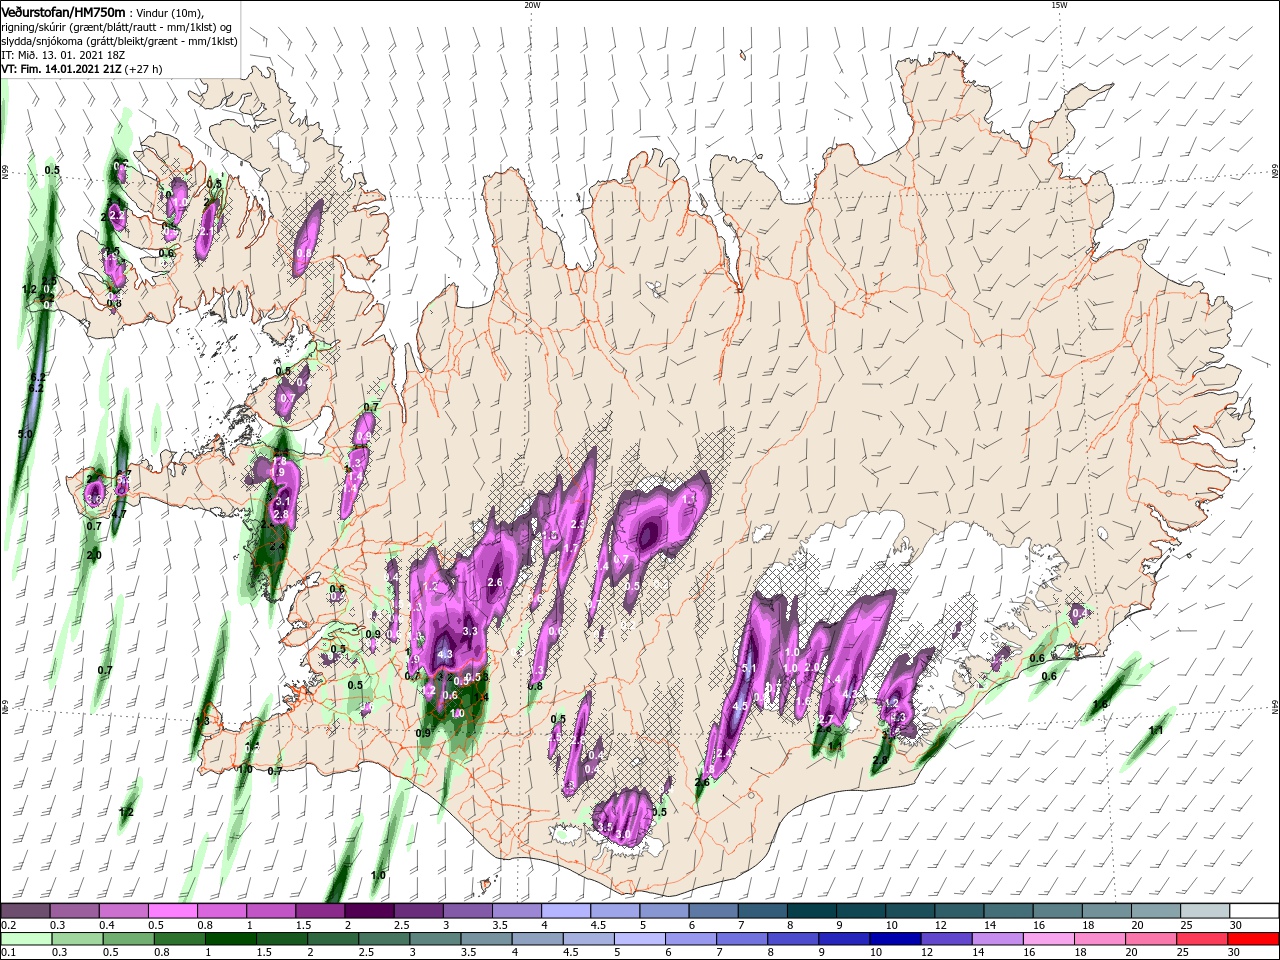Pick upper legend lavender swatch between 4 and 4.5
The image size is (1280, 960).
point(566,911)
